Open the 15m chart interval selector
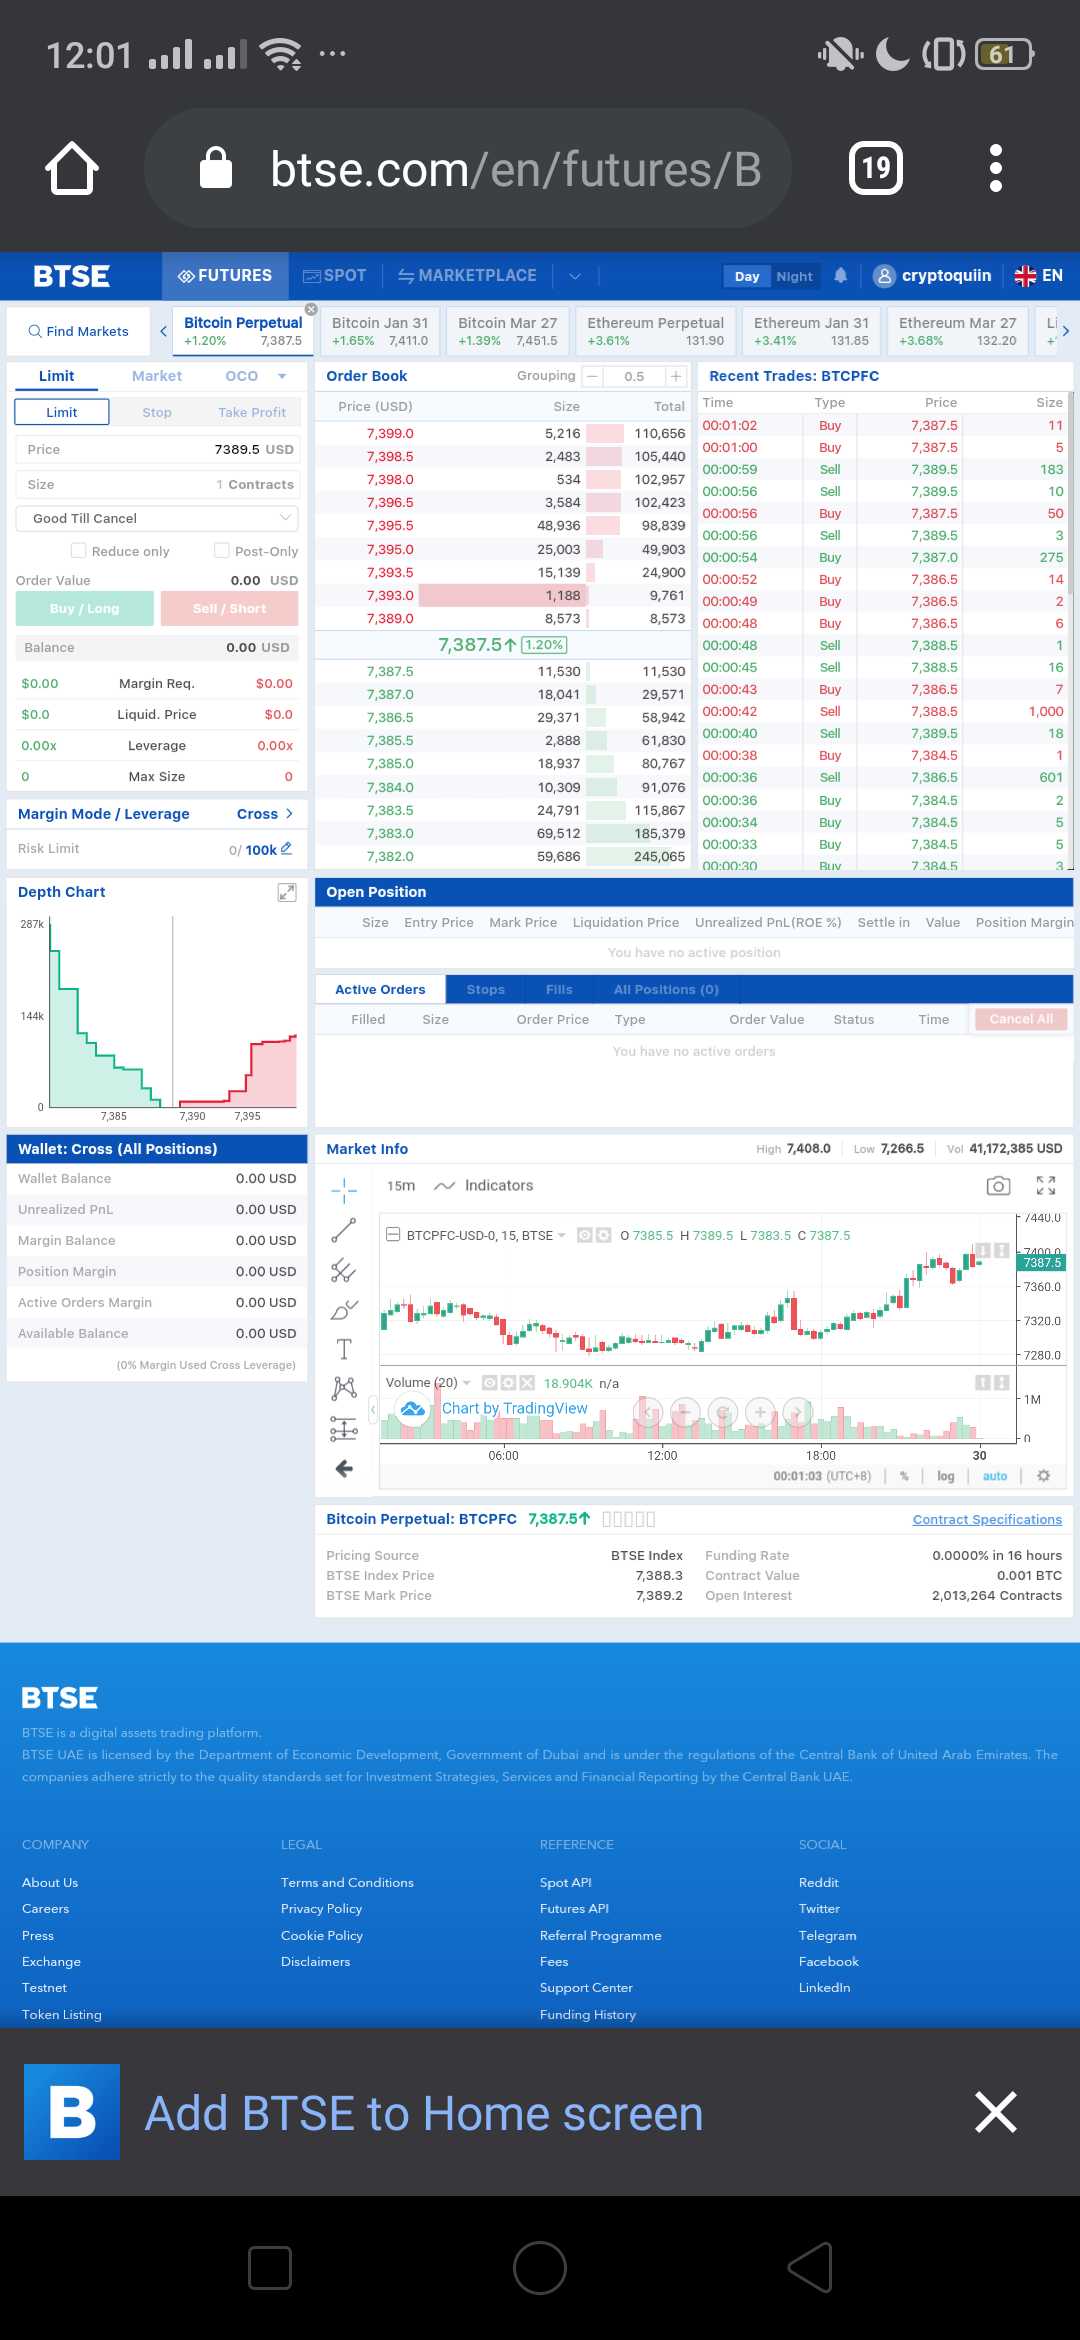Image resolution: width=1080 pixels, height=2340 pixels. pyautogui.click(x=401, y=1186)
